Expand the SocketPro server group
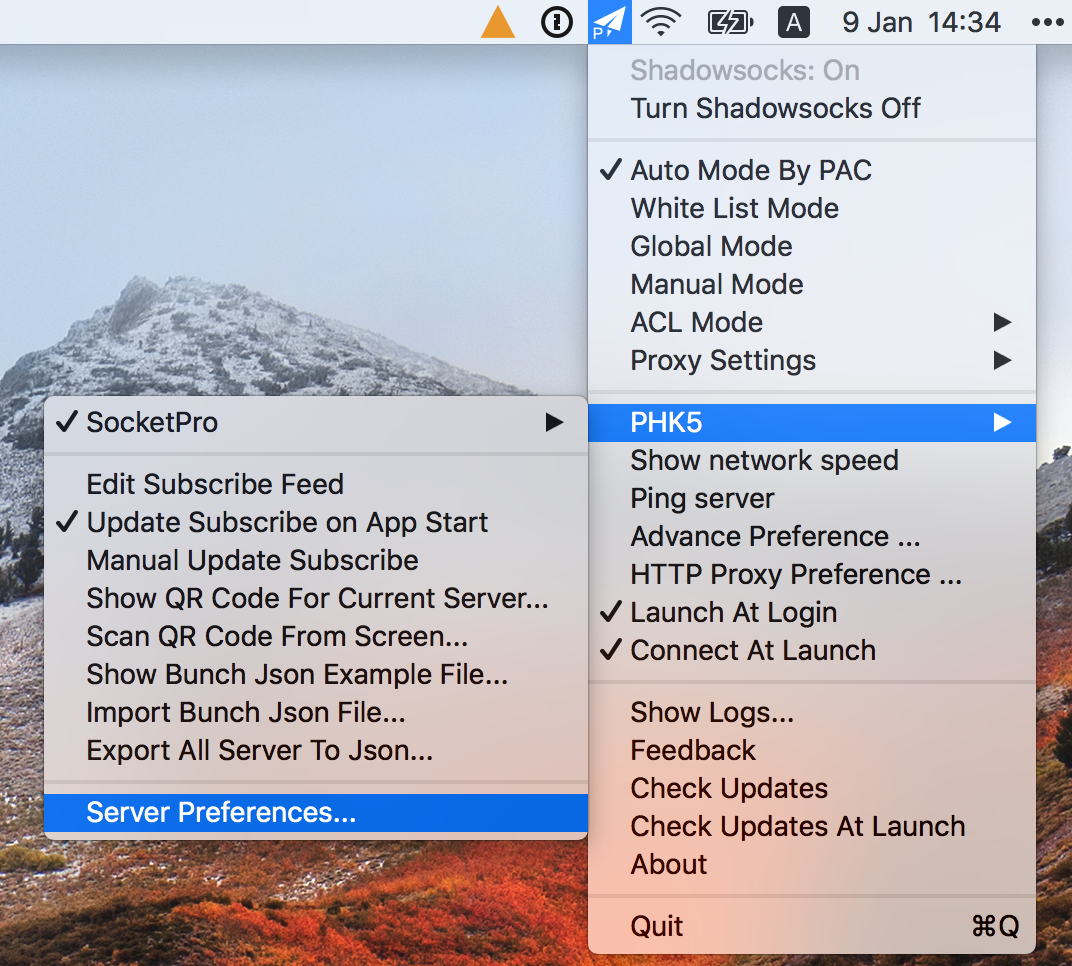The width and height of the screenshot is (1072, 966). (316, 422)
